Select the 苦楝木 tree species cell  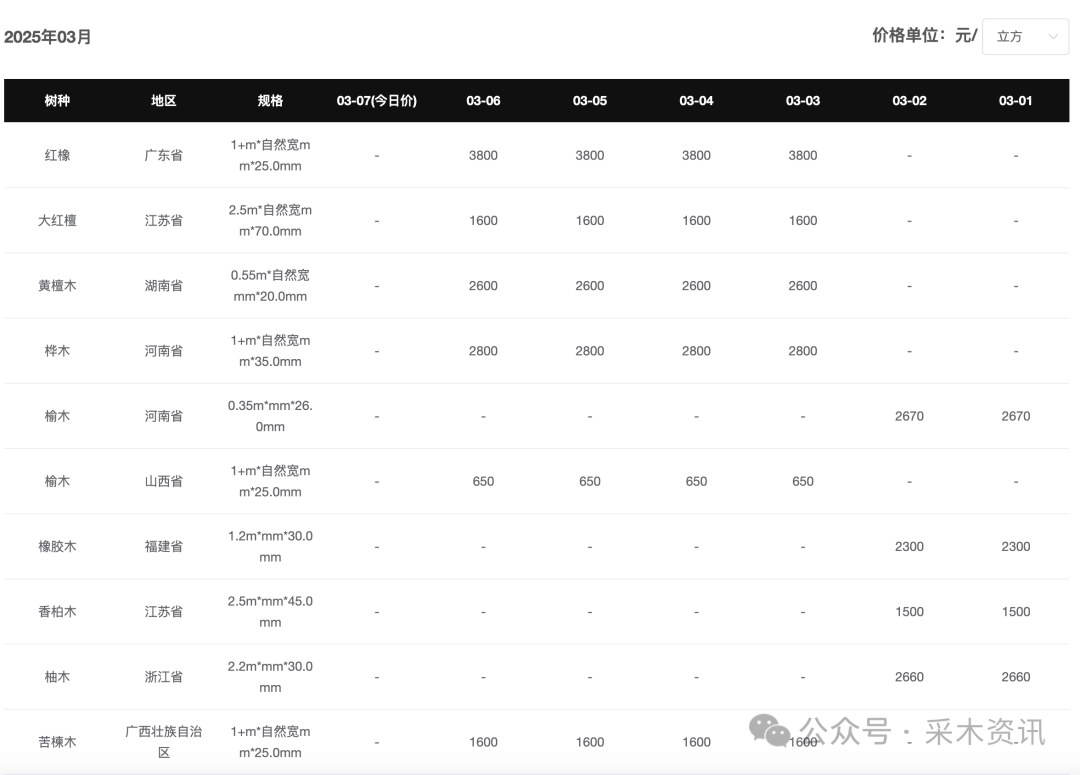(57, 742)
